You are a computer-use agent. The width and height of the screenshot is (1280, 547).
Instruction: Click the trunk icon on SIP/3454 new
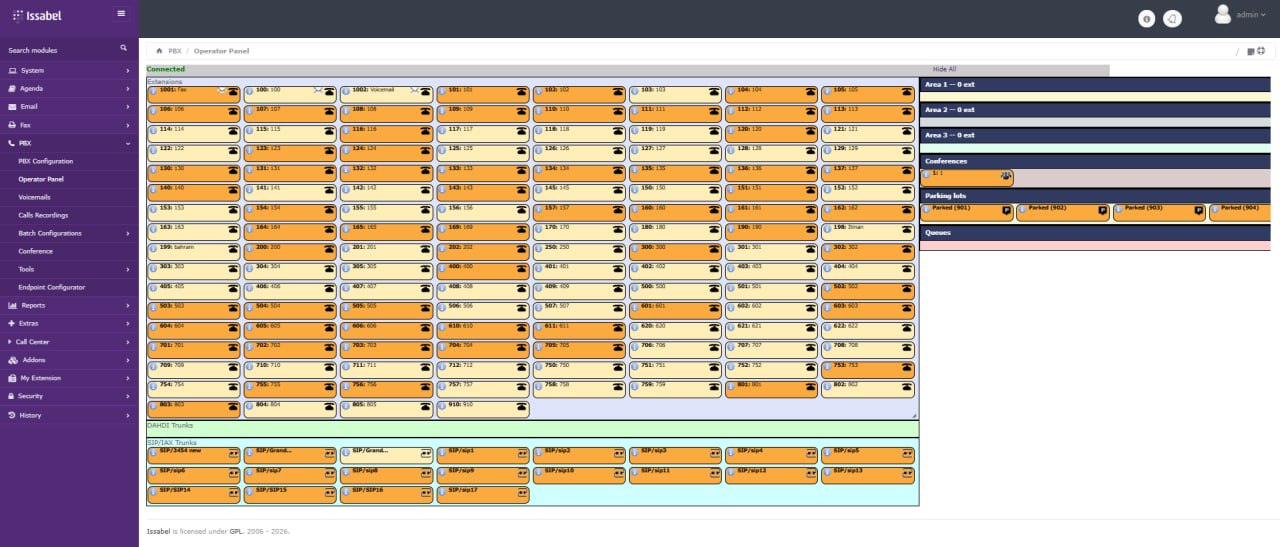click(233, 453)
